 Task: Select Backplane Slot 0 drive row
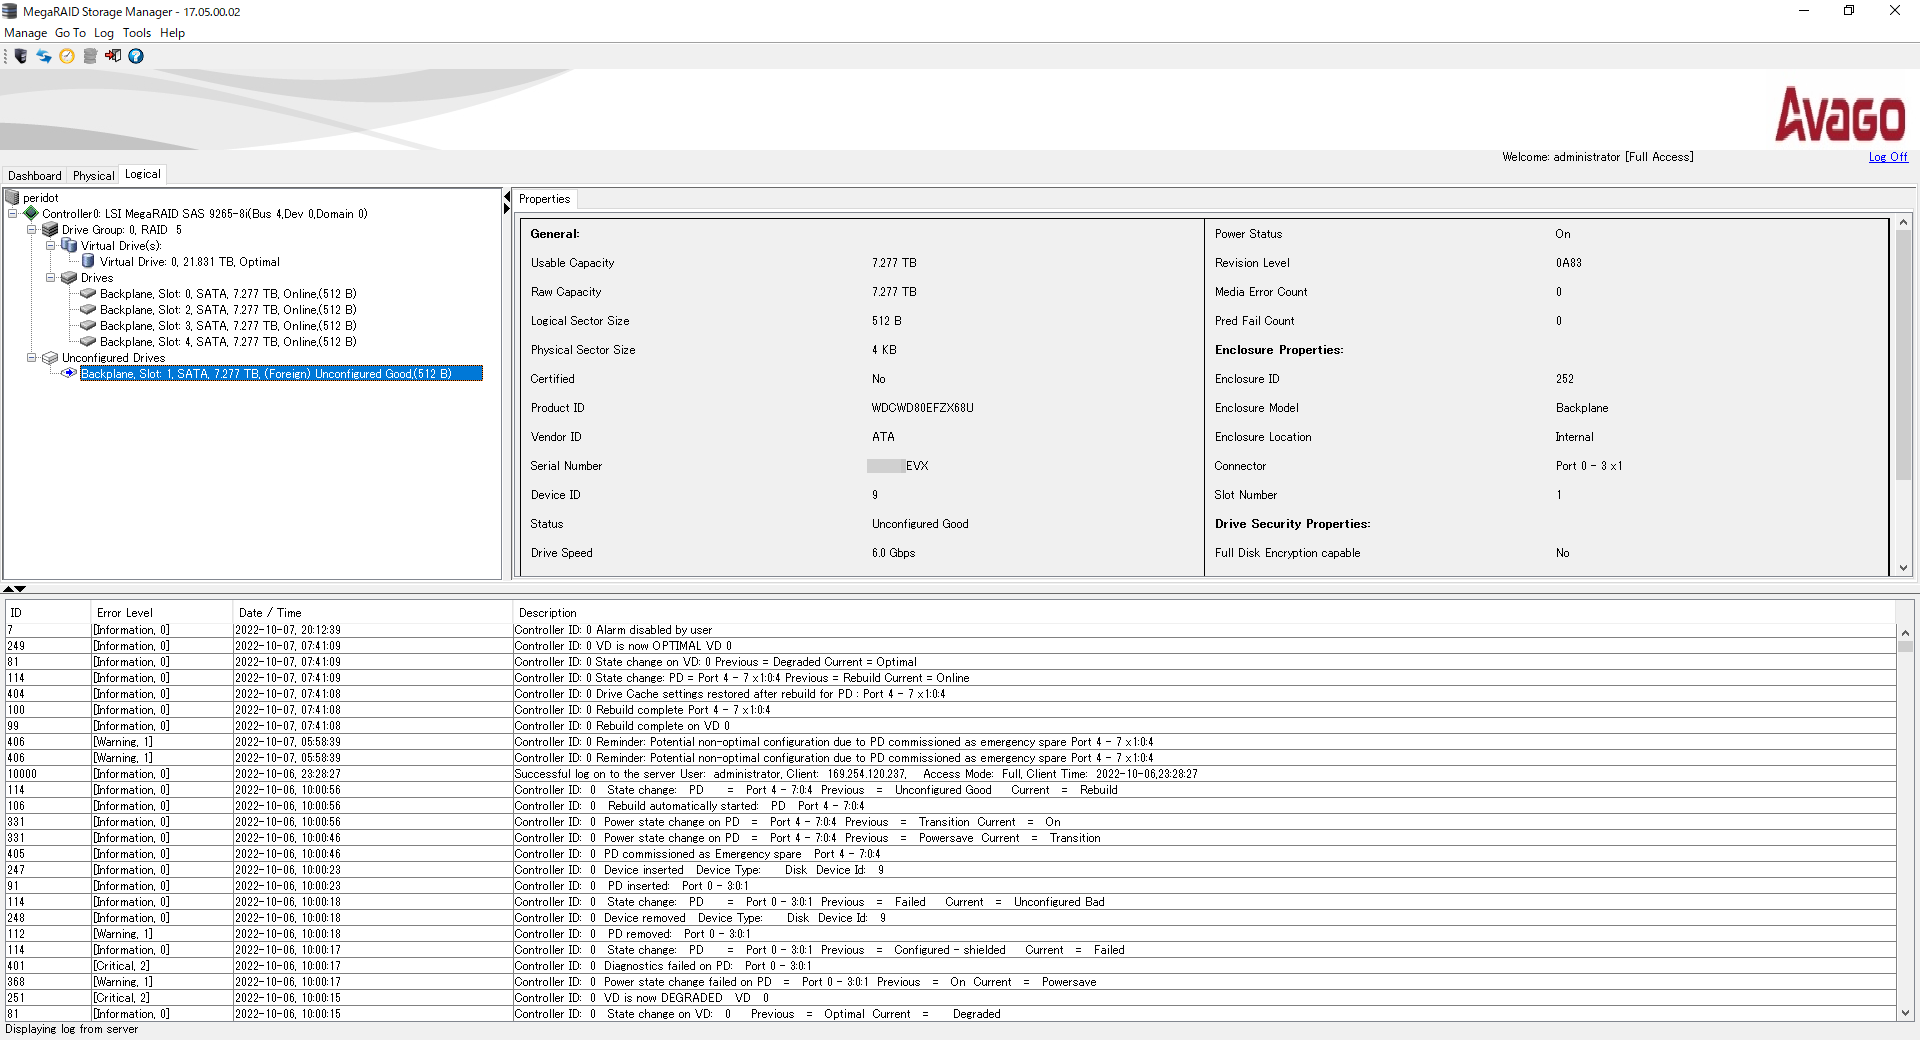point(228,293)
